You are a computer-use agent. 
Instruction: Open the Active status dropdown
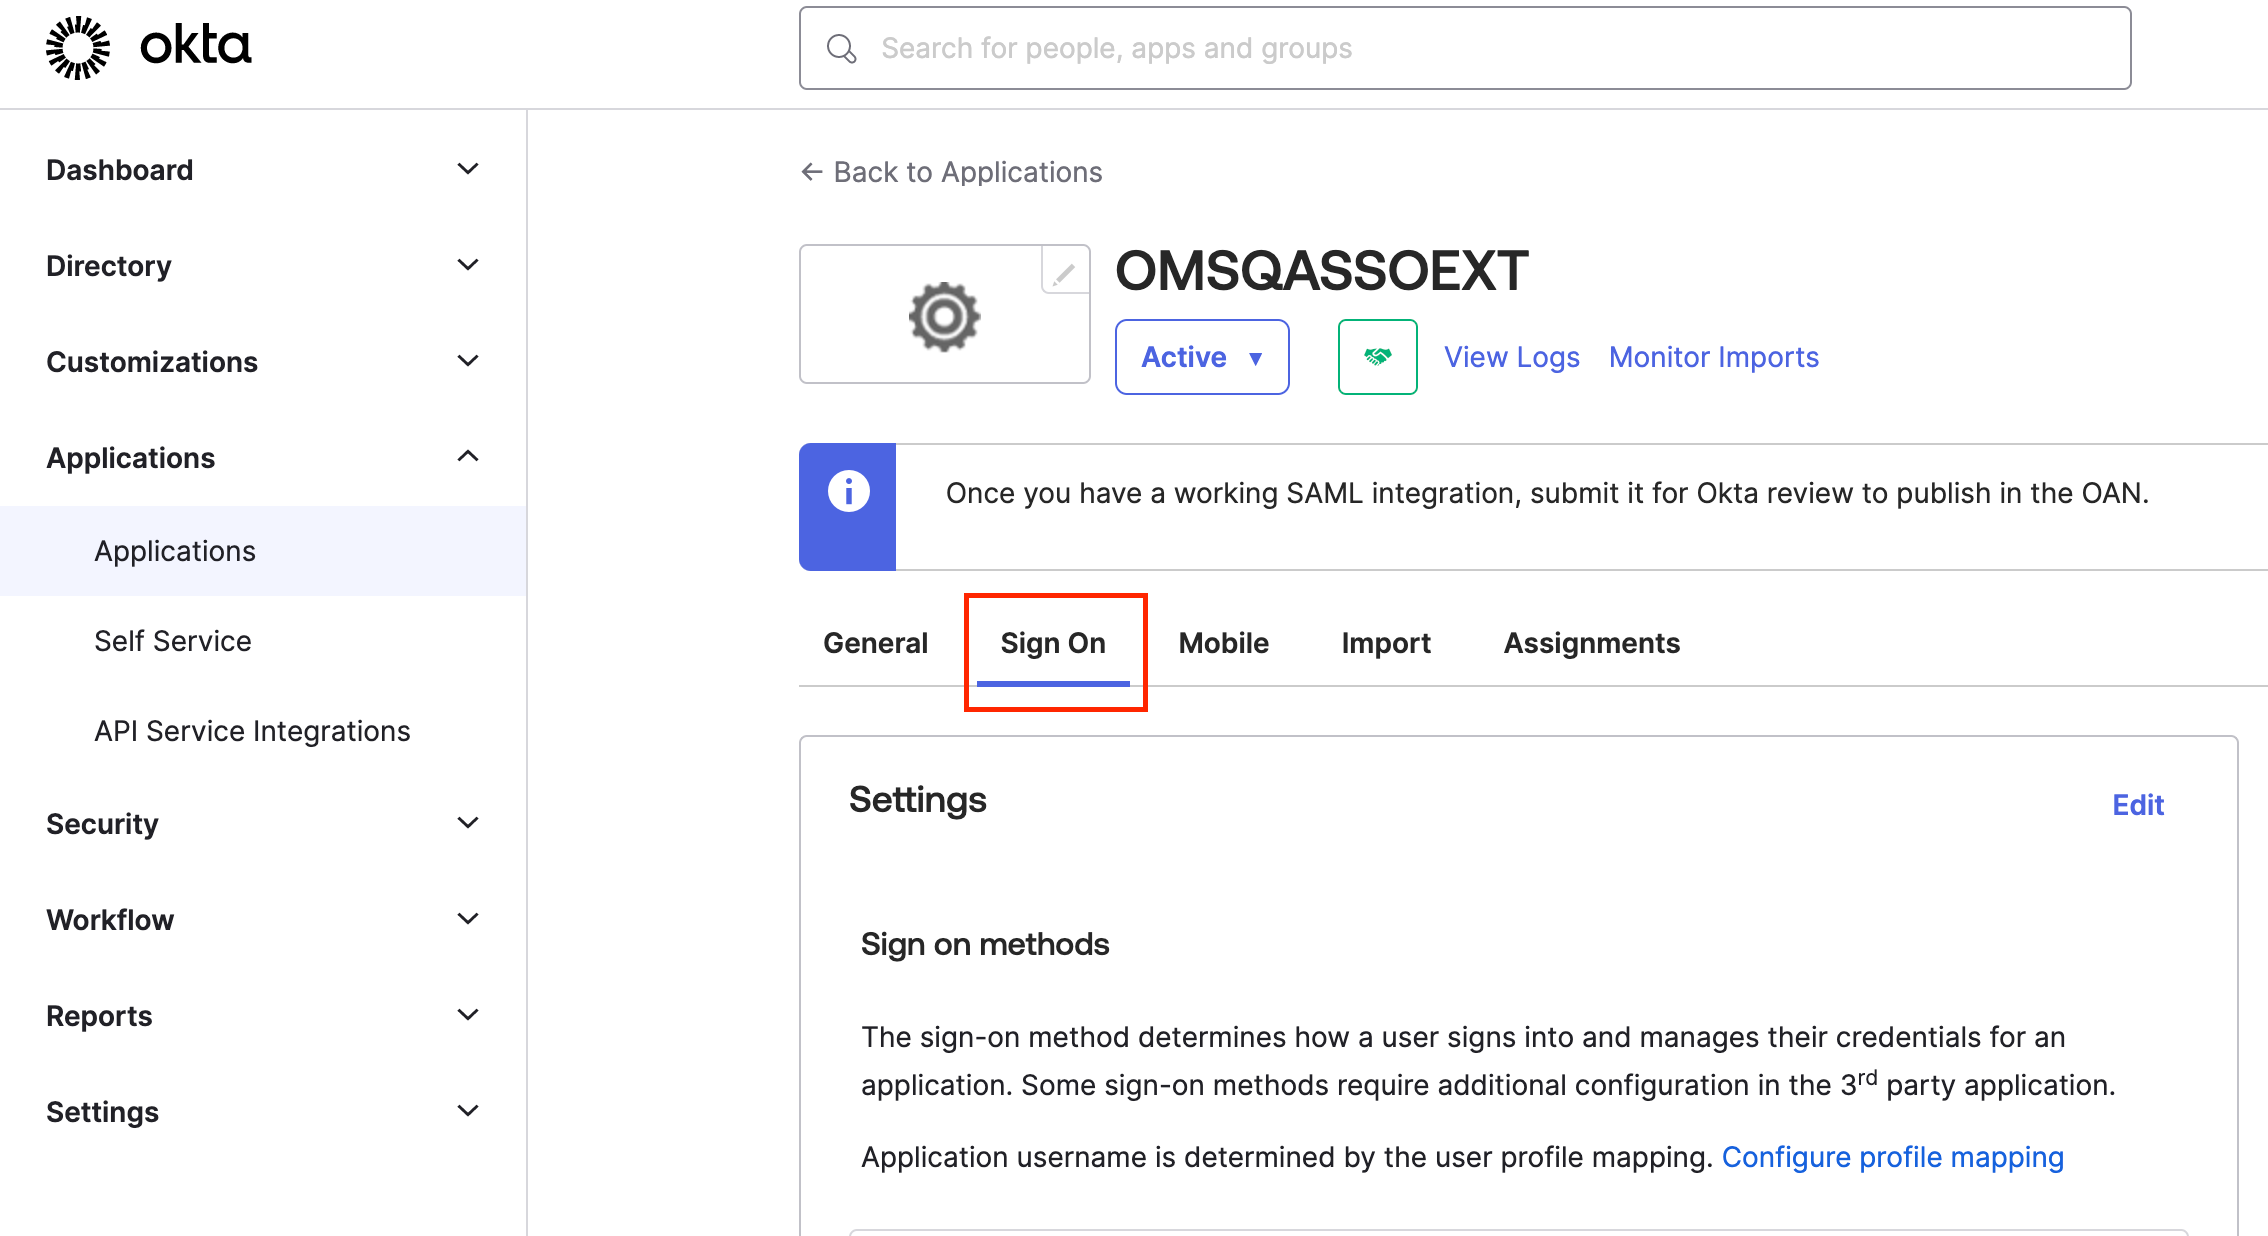(x=1201, y=357)
